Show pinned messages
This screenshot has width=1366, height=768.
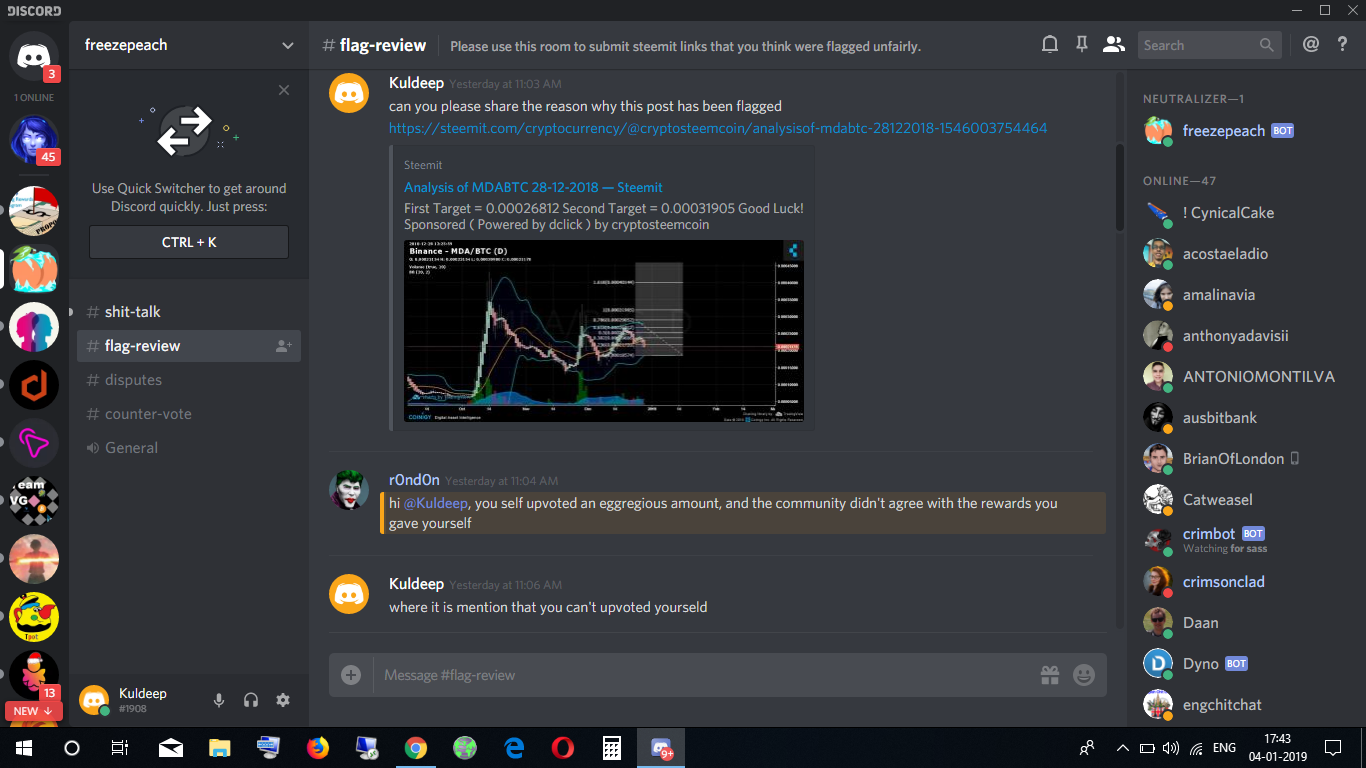[x=1081, y=44]
